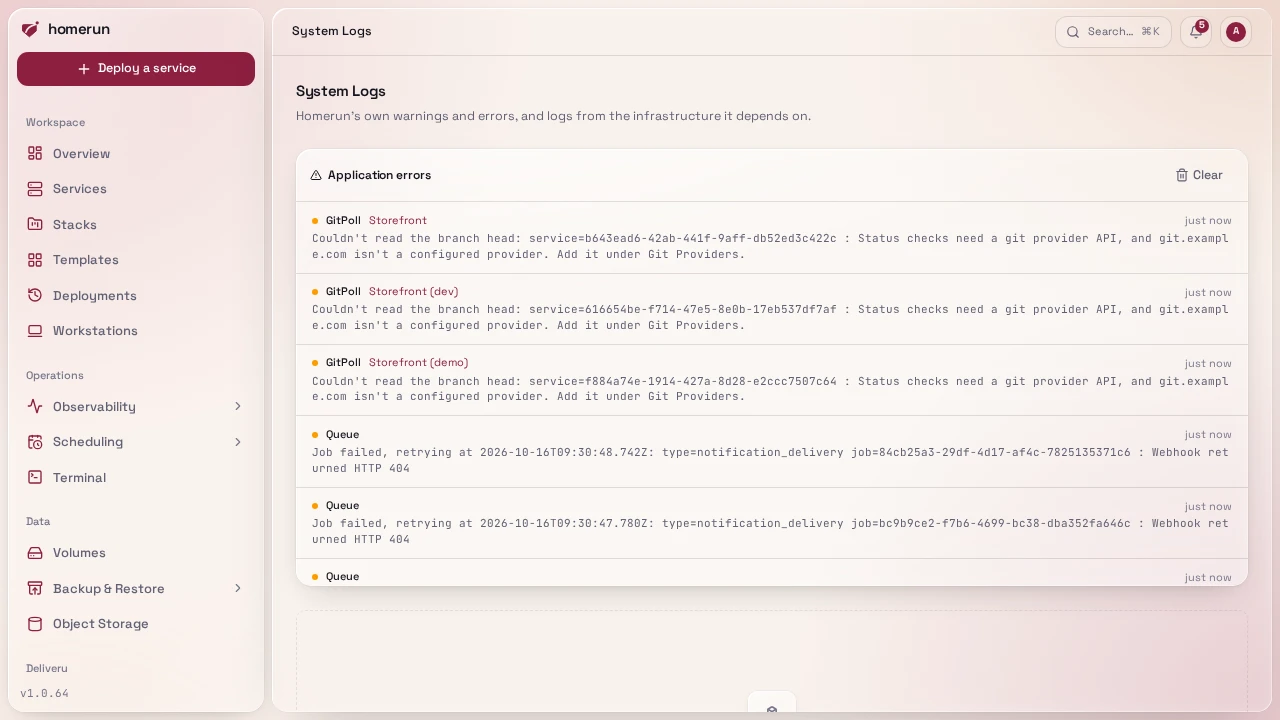Open the Object Storage database icon
This screenshot has width=1280, height=720.
point(35,624)
